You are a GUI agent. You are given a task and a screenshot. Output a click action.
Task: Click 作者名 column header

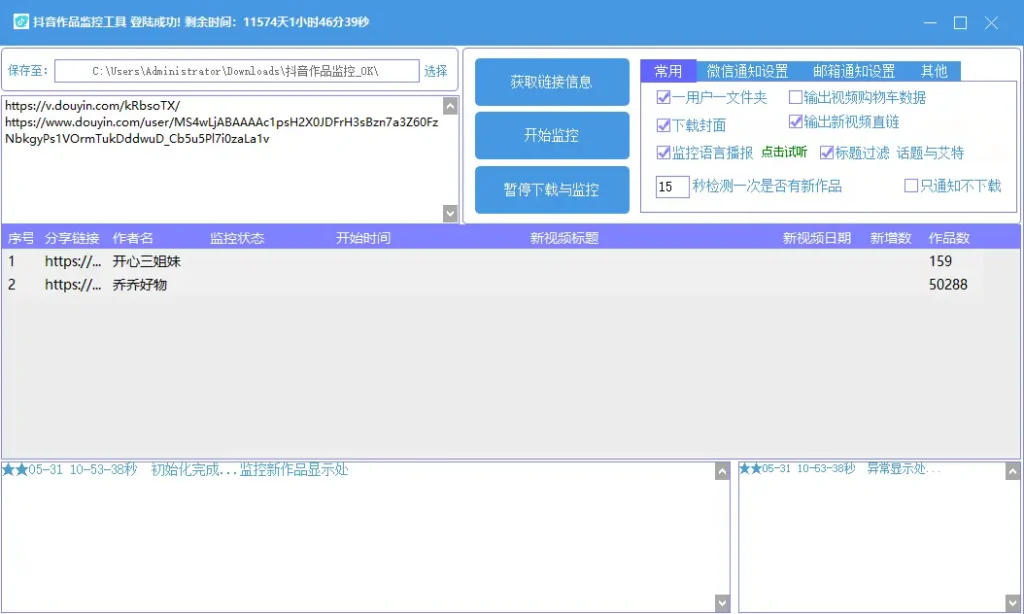tap(133, 238)
